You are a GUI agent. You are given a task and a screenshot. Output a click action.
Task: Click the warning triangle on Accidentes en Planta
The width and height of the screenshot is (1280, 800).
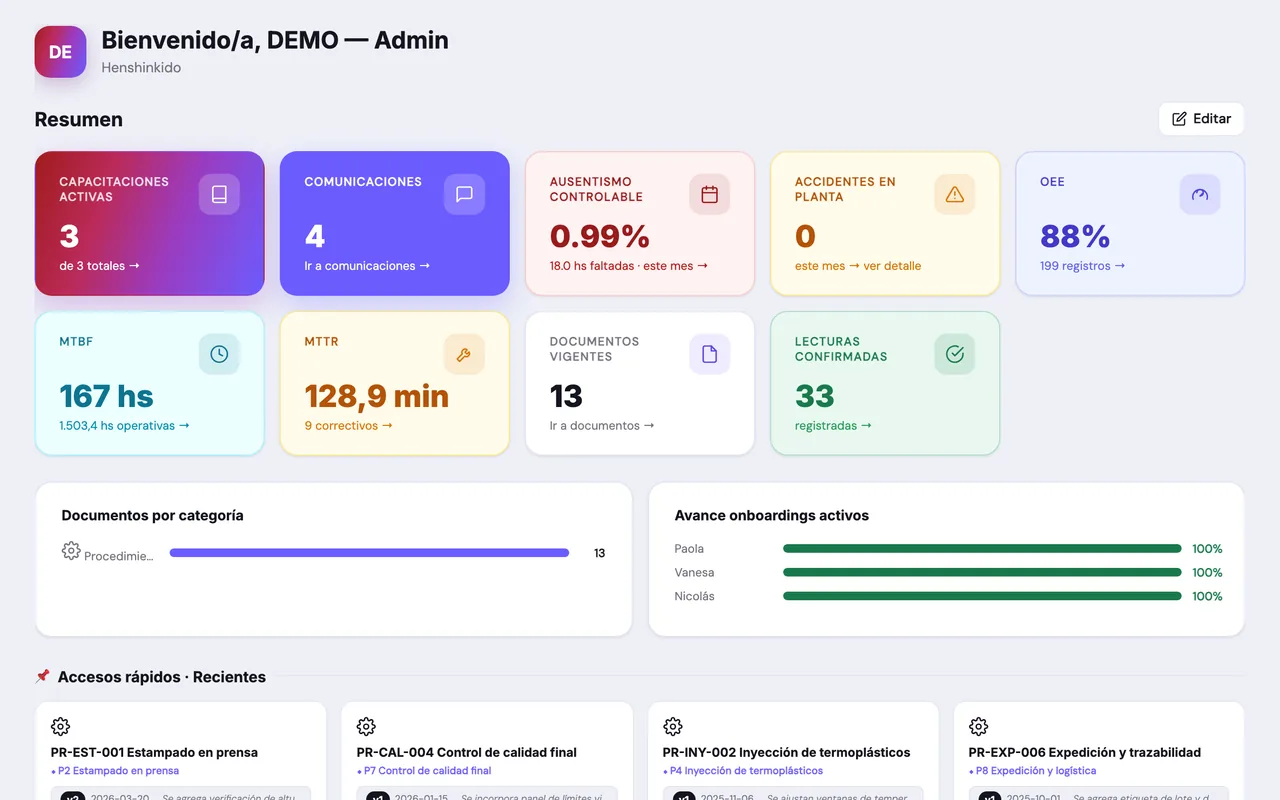click(x=954, y=194)
